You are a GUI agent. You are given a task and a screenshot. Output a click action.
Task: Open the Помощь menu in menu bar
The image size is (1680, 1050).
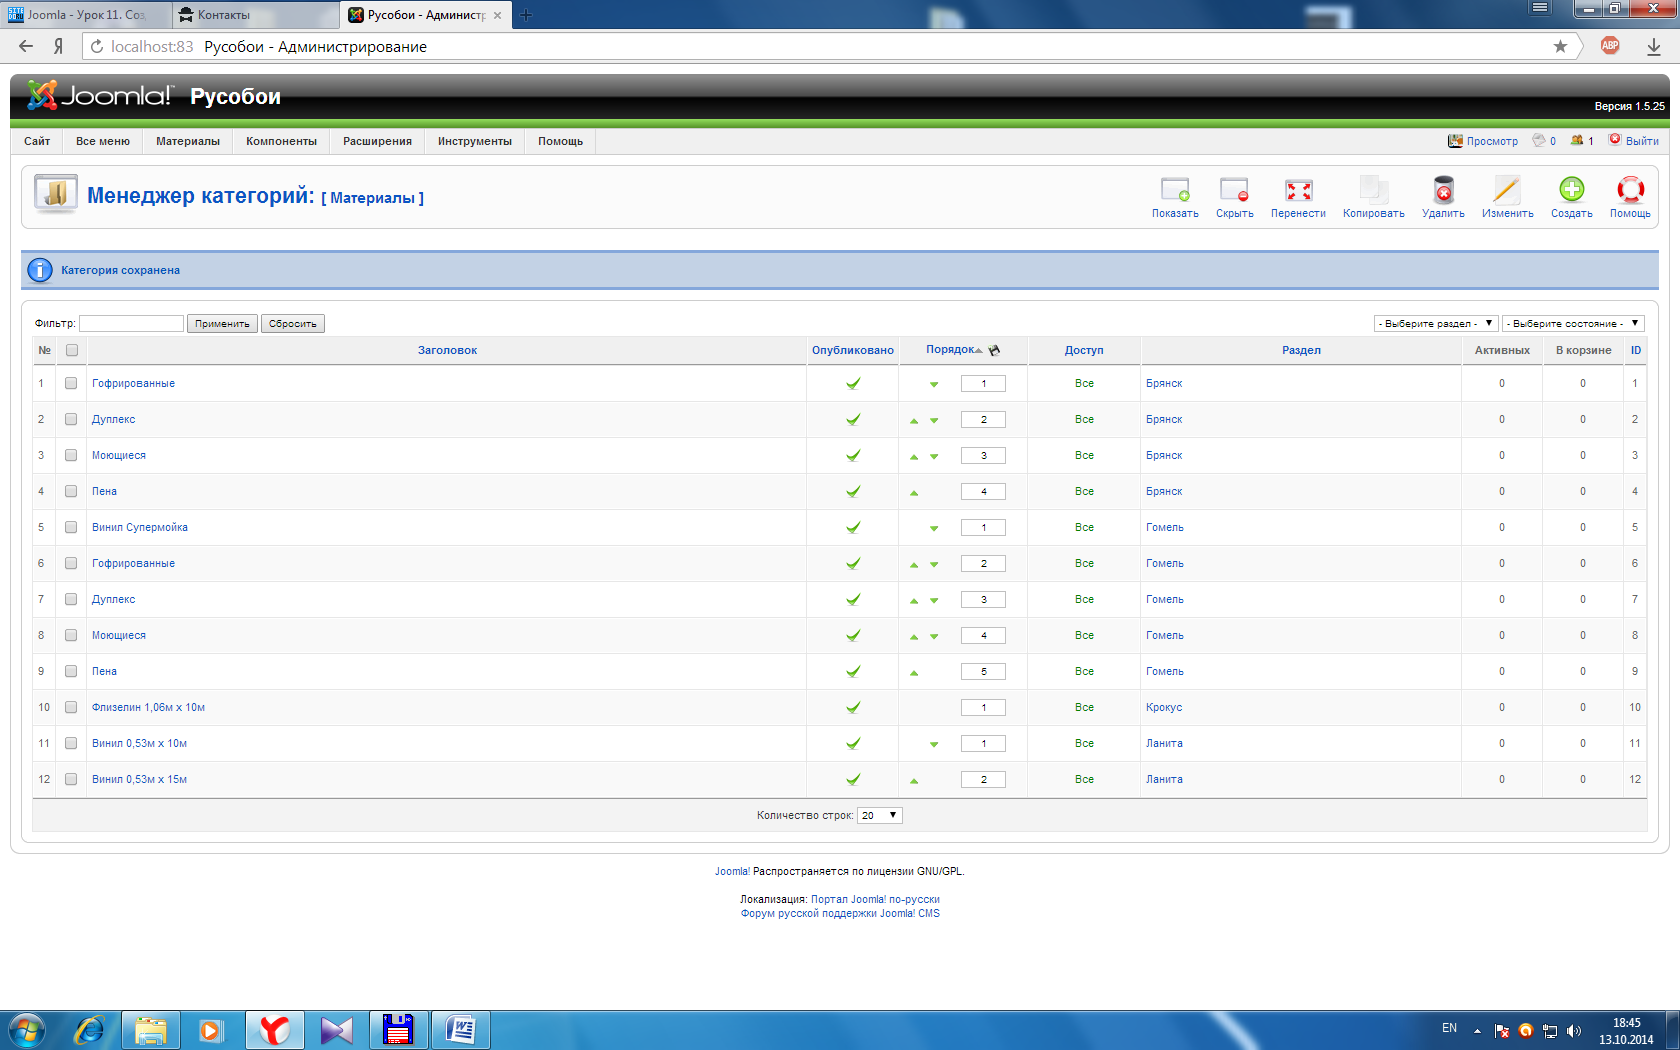pyautogui.click(x=560, y=141)
